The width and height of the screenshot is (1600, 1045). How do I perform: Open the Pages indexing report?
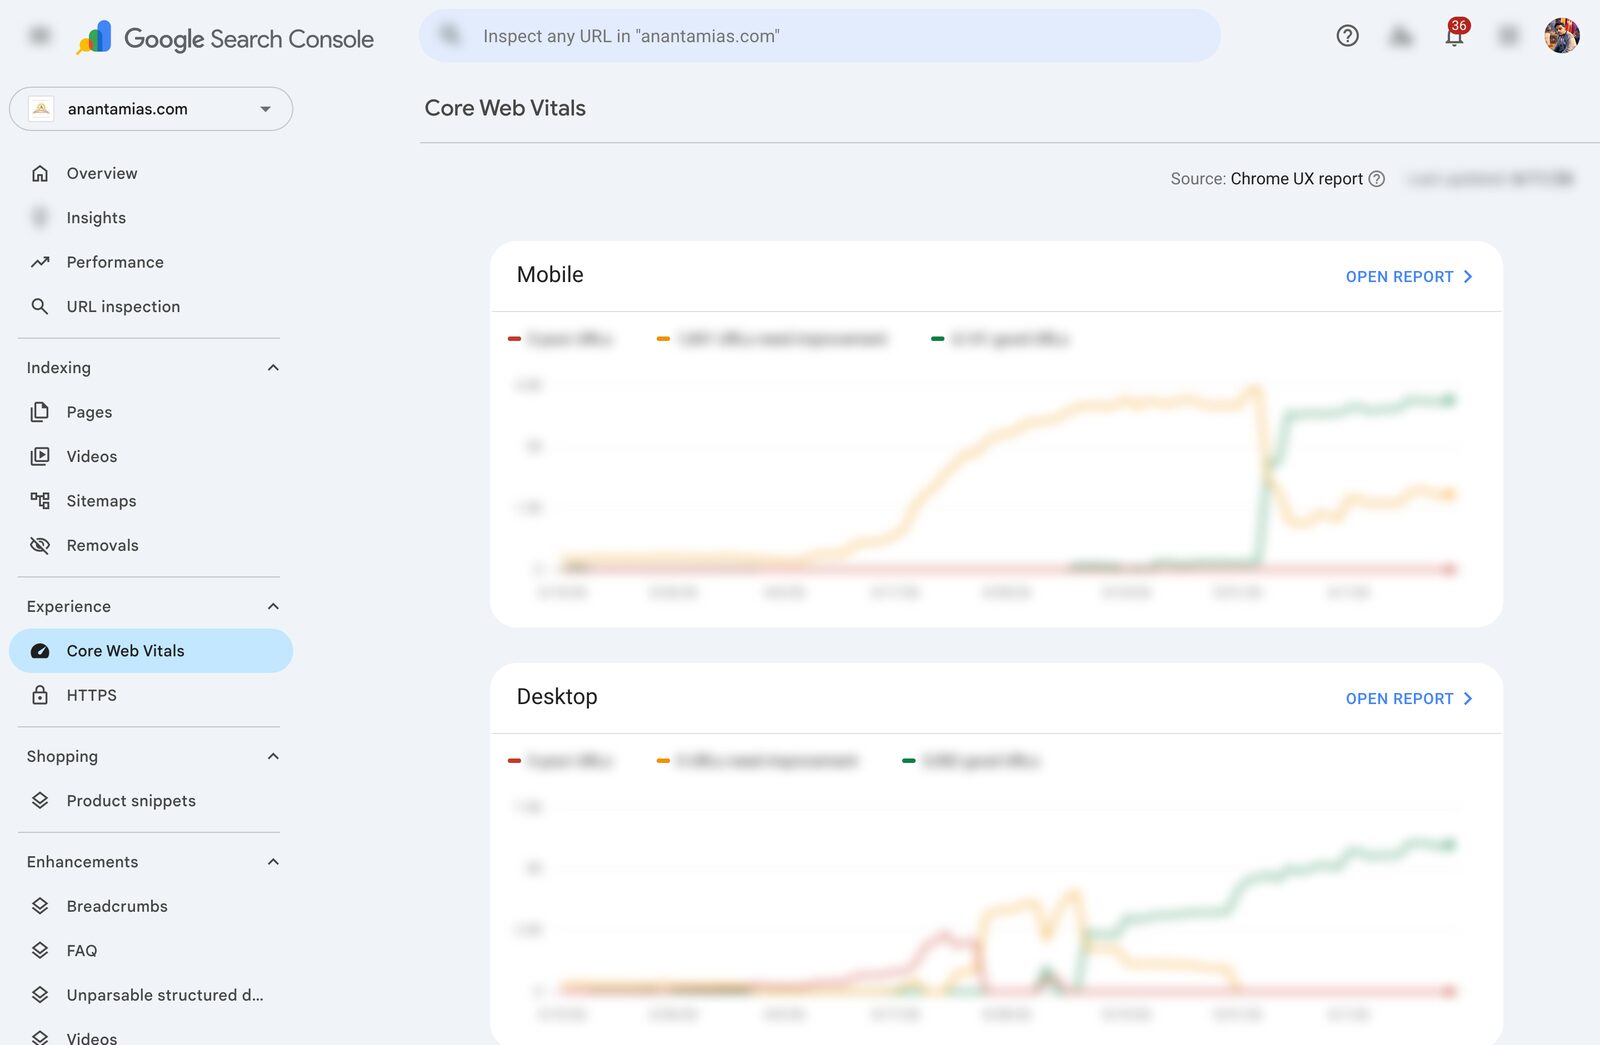[151, 412]
